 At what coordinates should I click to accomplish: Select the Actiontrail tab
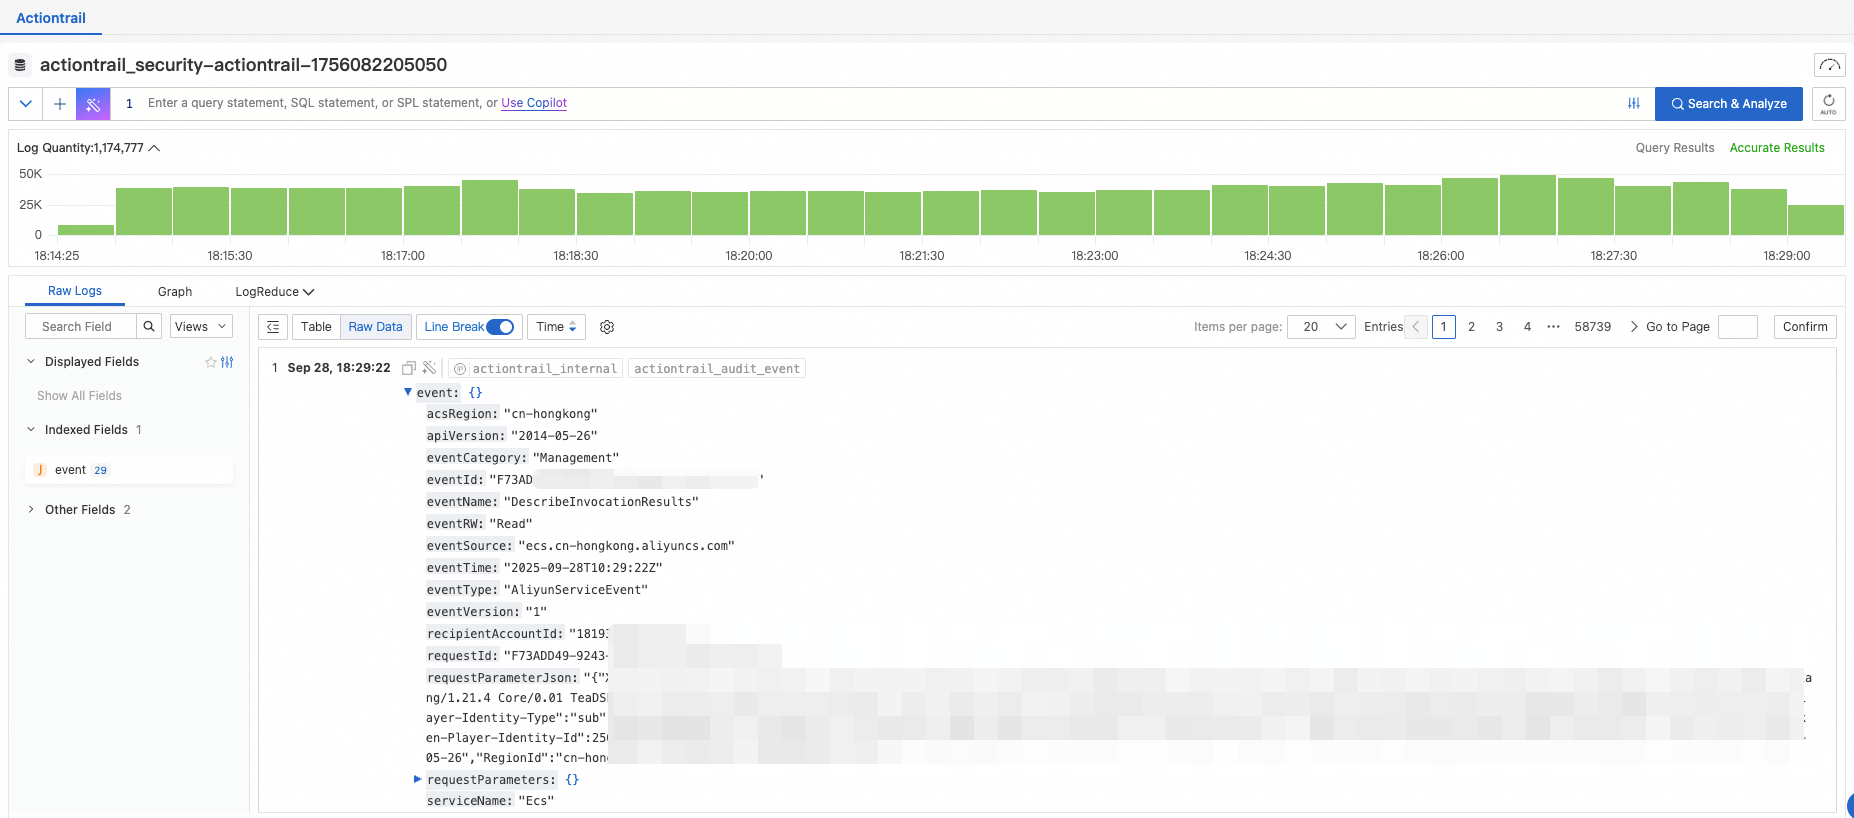coord(51,18)
